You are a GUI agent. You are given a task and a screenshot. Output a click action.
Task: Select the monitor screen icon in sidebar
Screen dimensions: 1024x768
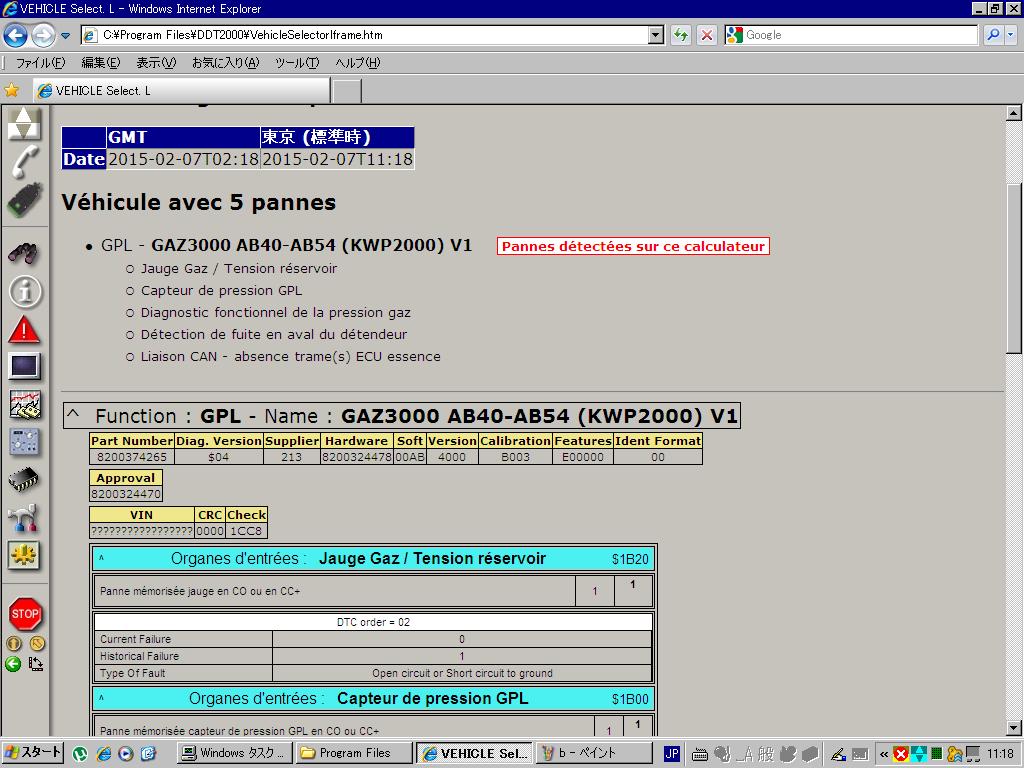click(24, 366)
